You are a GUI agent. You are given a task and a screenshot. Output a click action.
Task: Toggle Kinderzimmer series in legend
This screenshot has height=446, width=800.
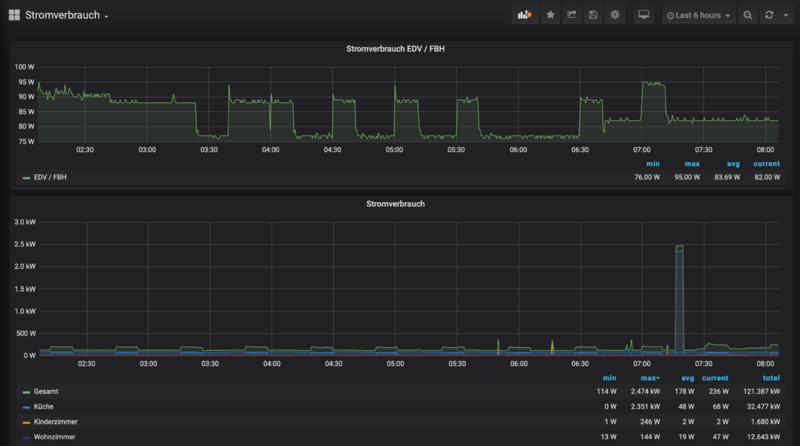[x=56, y=422]
